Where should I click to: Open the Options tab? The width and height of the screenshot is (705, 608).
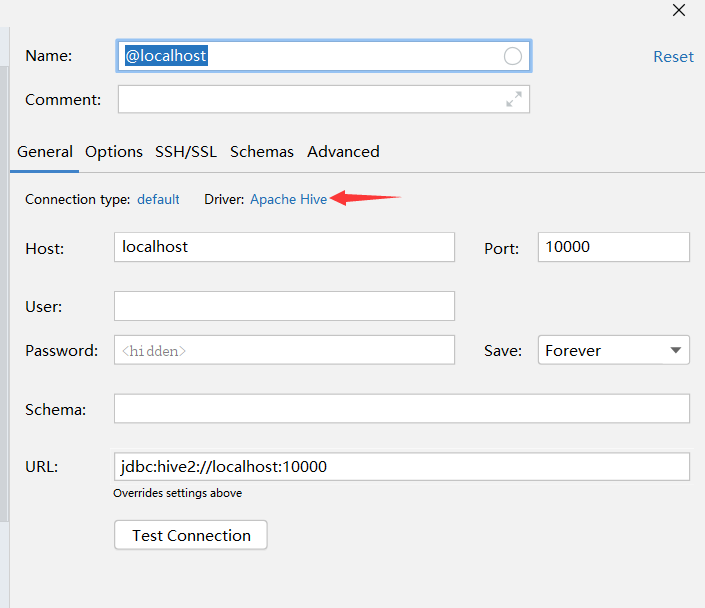pyautogui.click(x=114, y=152)
